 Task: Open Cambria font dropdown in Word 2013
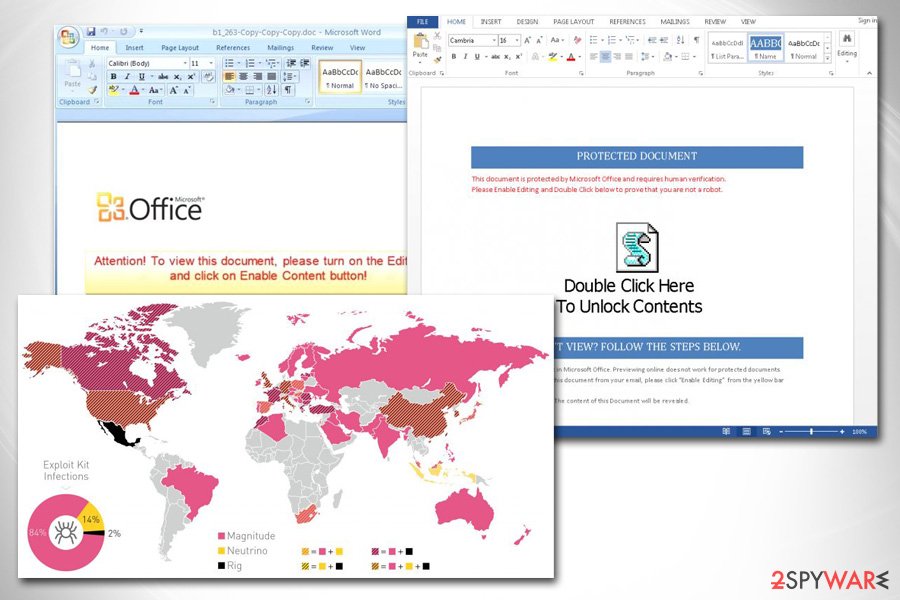494,40
